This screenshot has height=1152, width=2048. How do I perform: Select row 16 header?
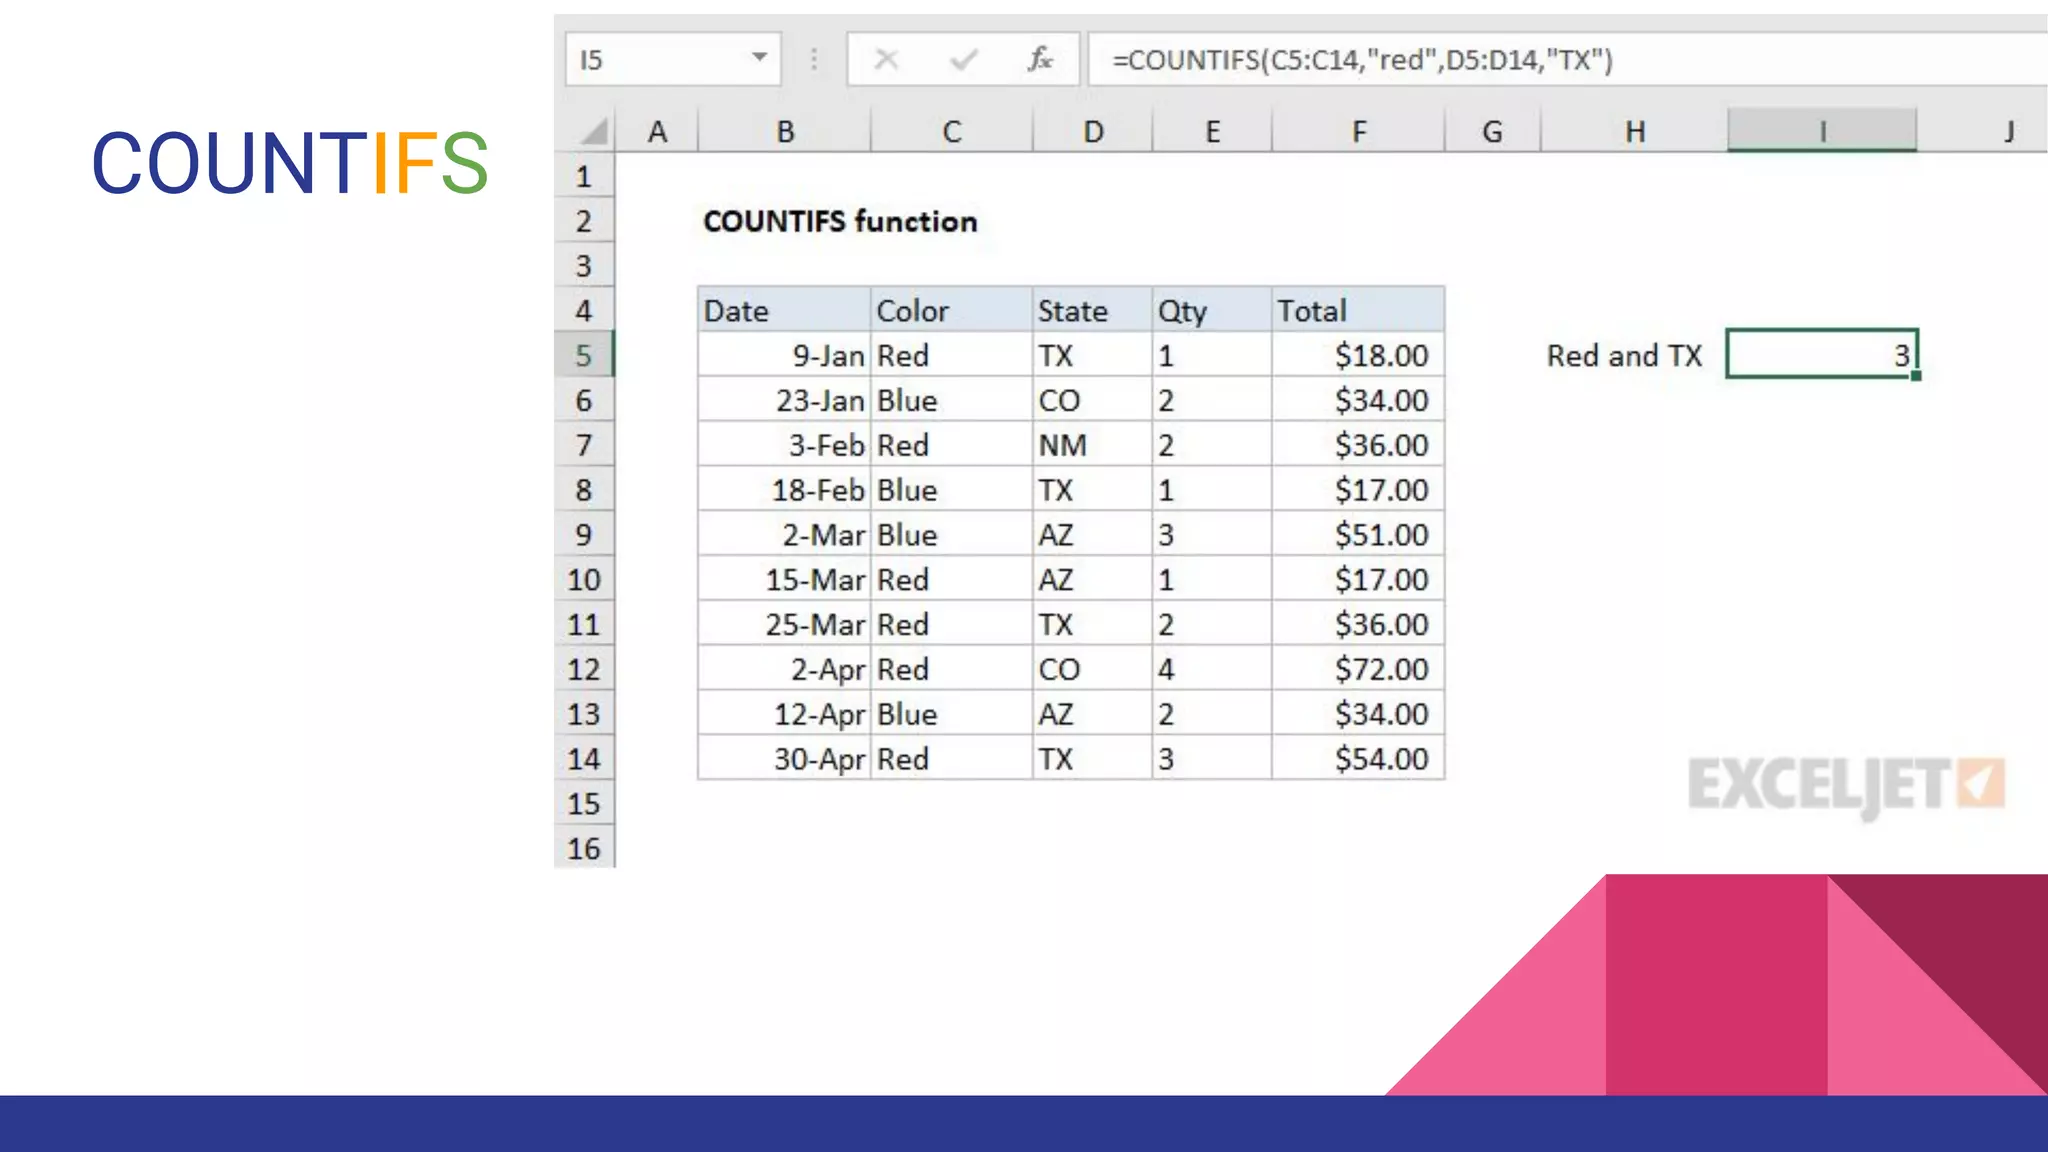coord(584,848)
